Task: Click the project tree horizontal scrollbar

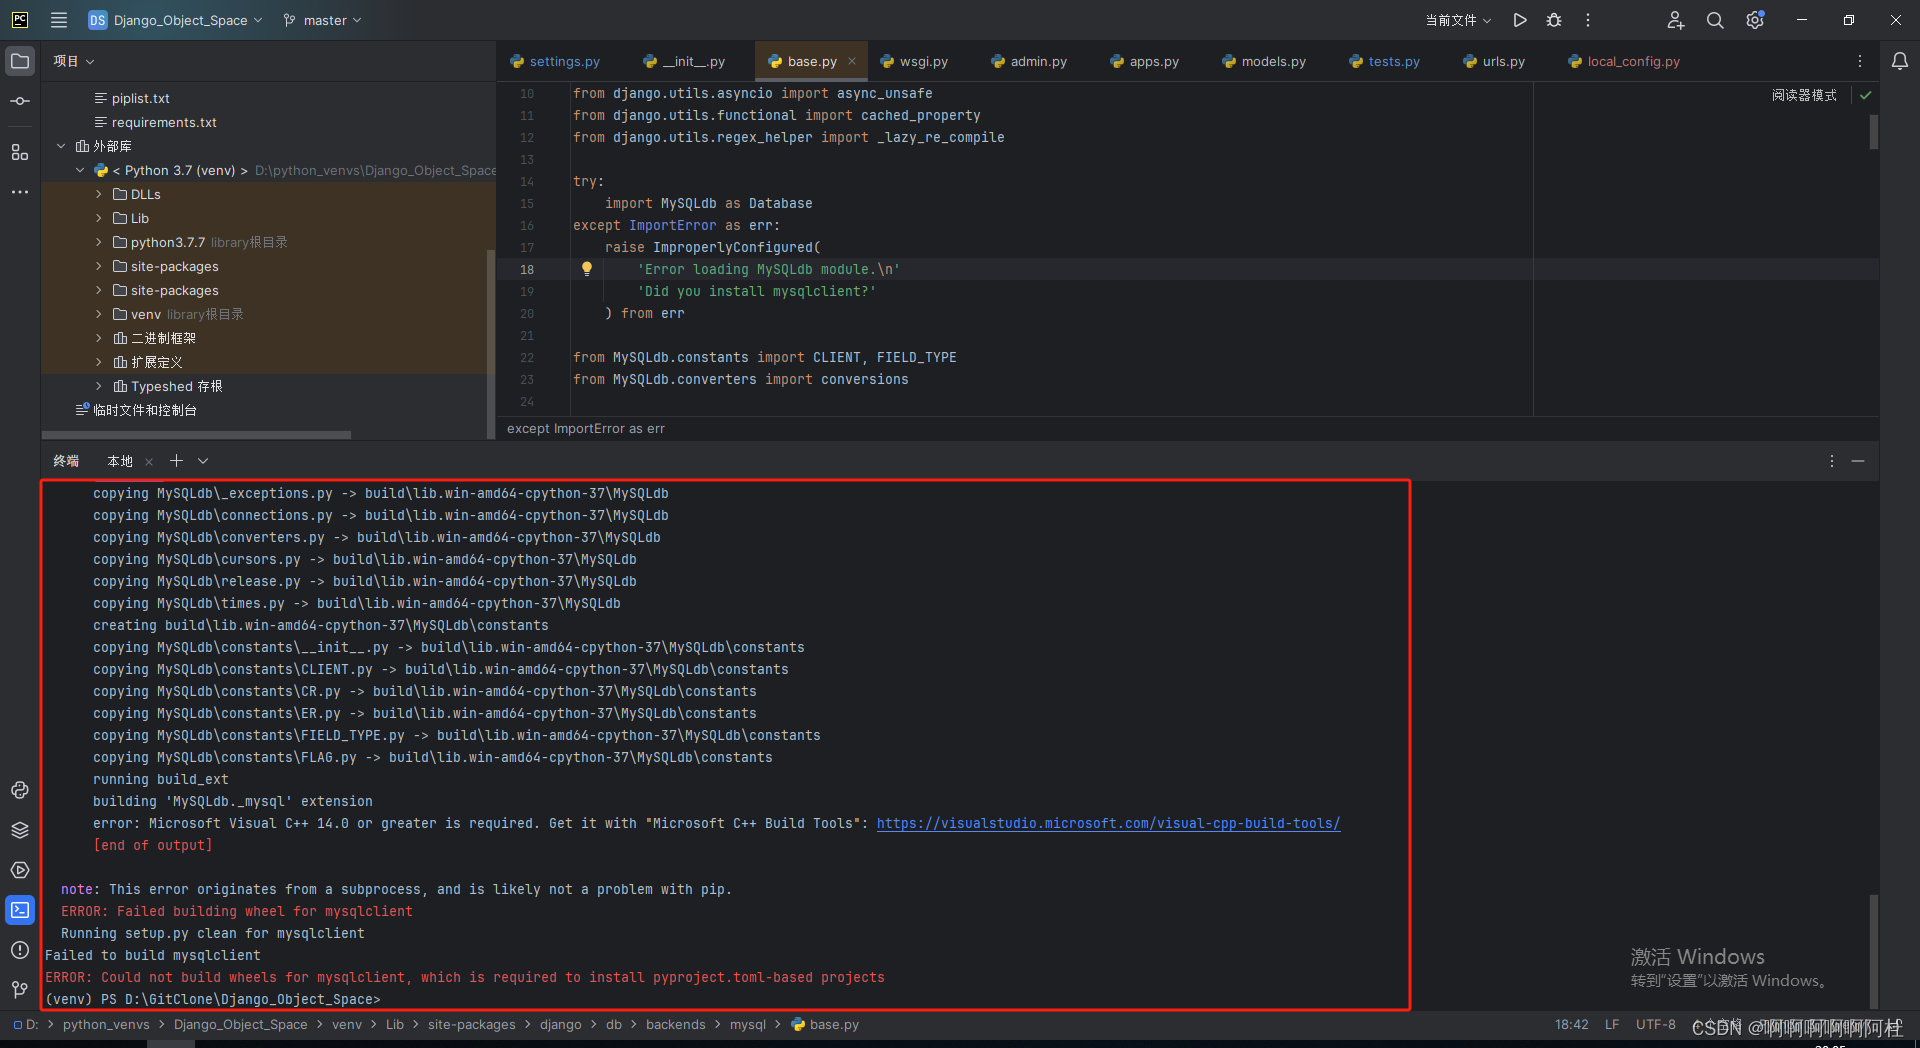Action: (196, 435)
